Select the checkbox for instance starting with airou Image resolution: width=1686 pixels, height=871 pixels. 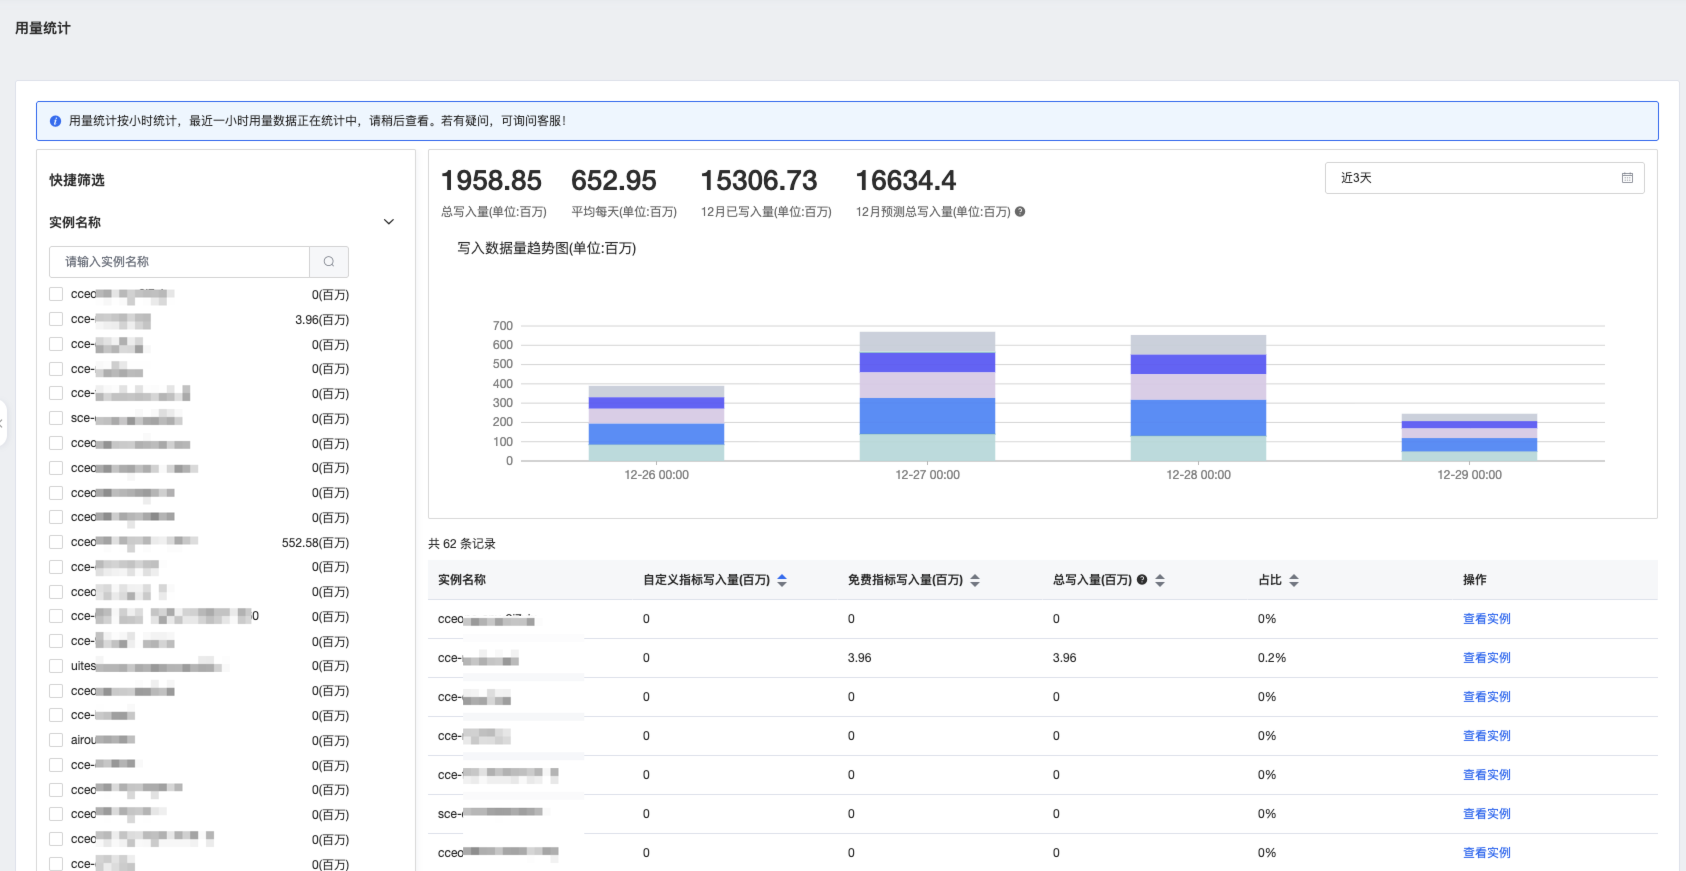(x=56, y=740)
